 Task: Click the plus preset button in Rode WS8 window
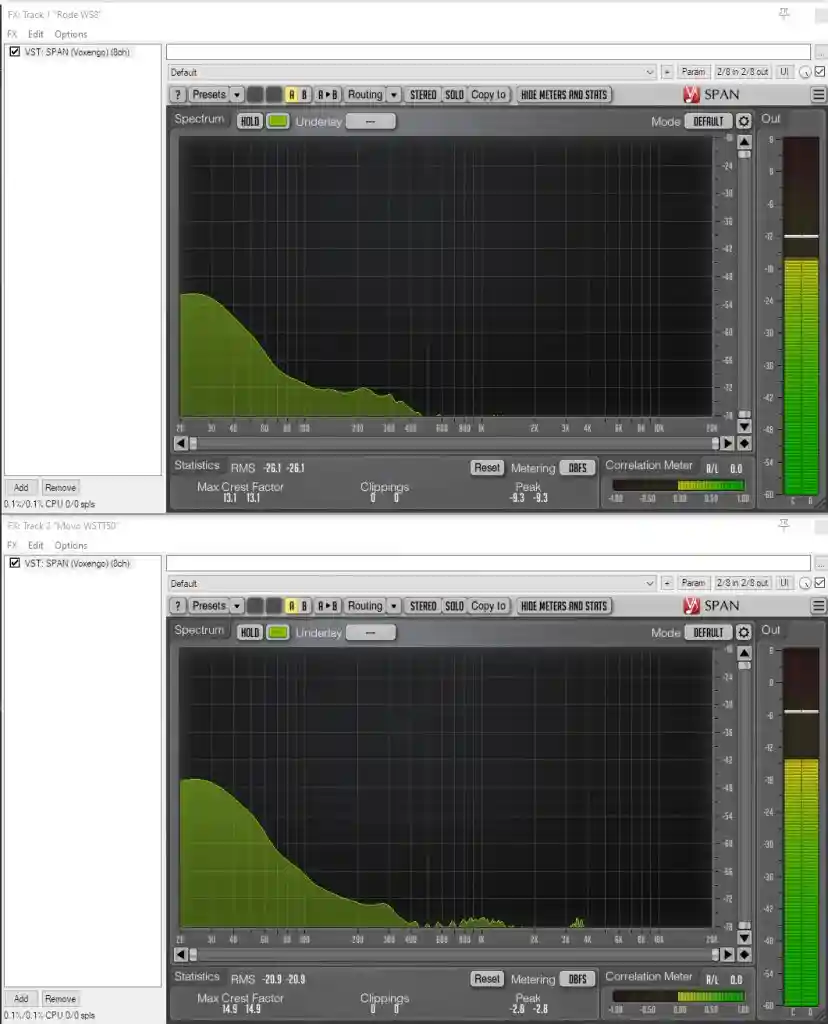point(667,72)
